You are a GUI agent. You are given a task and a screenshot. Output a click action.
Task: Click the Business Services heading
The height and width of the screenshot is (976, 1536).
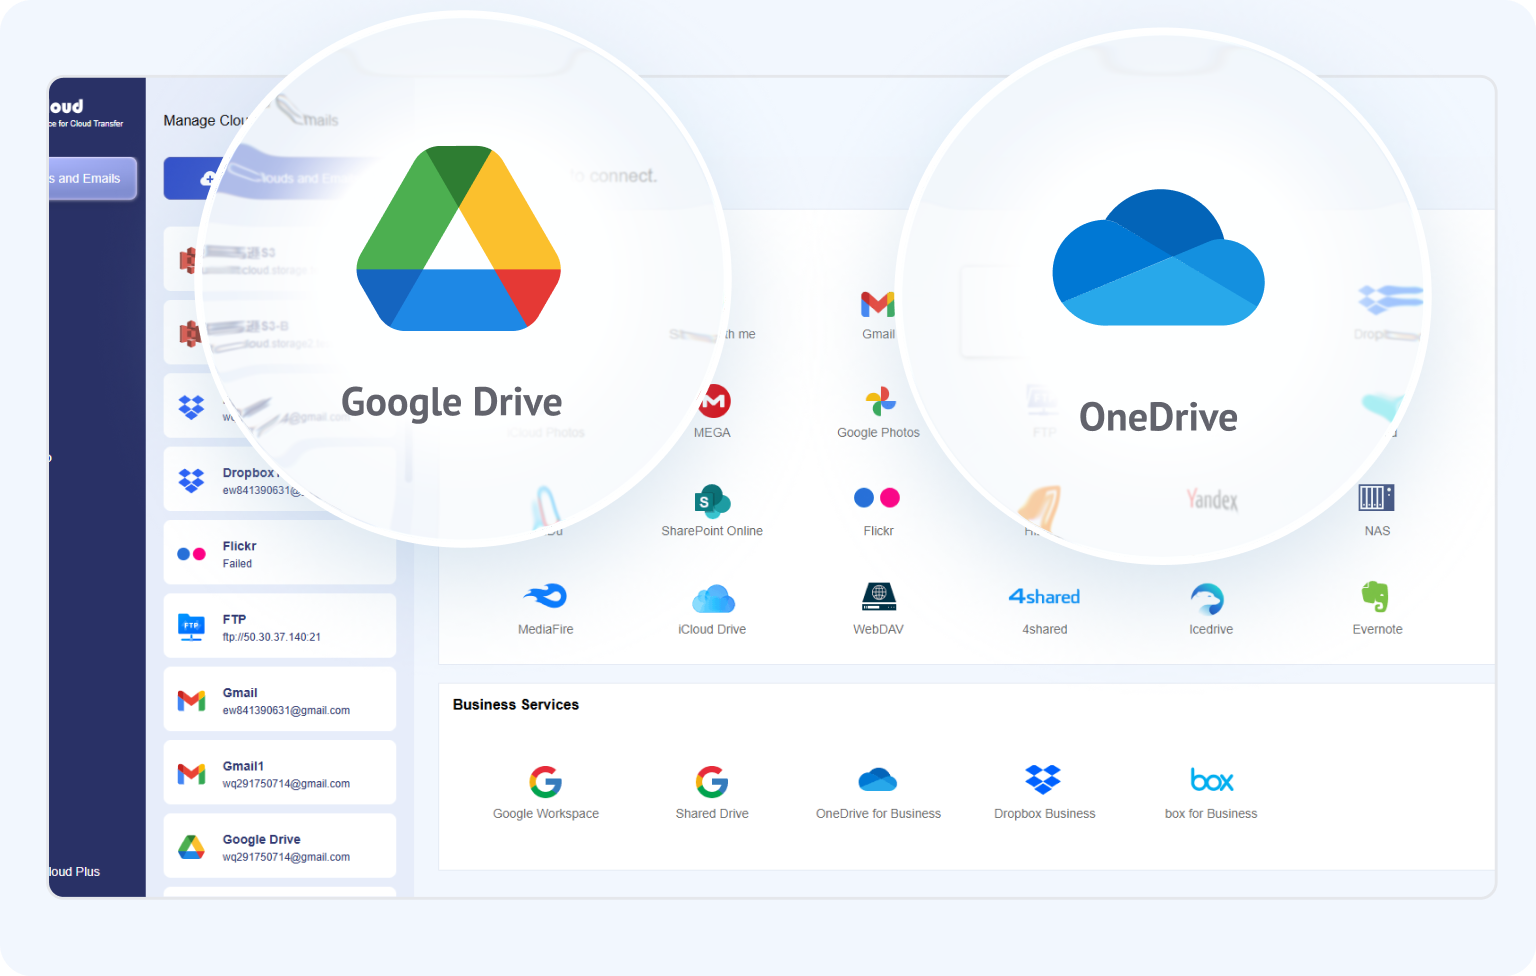[516, 705]
